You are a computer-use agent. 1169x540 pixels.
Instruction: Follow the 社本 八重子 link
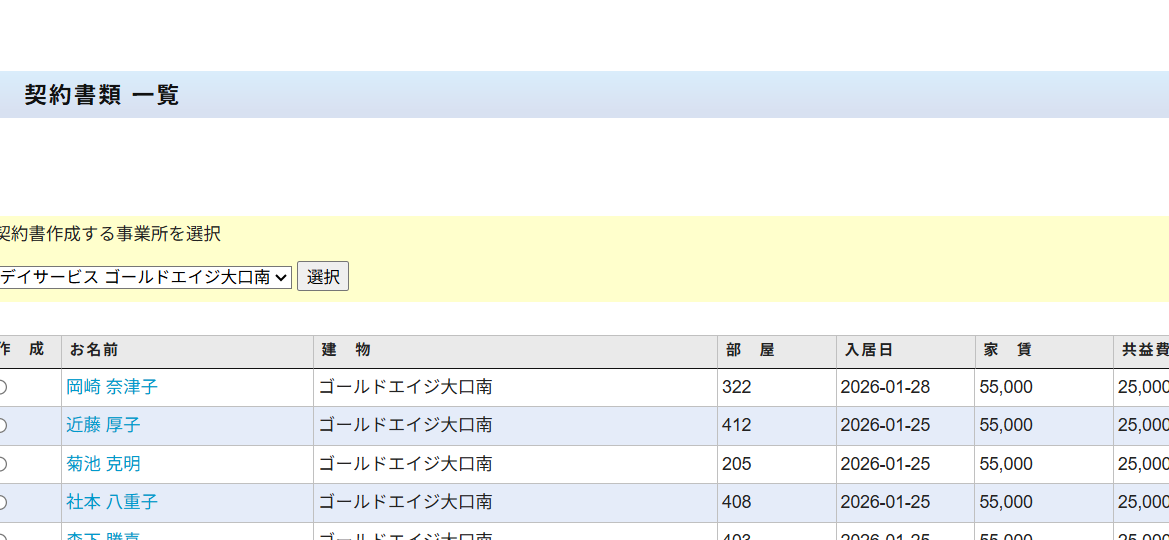coord(112,502)
